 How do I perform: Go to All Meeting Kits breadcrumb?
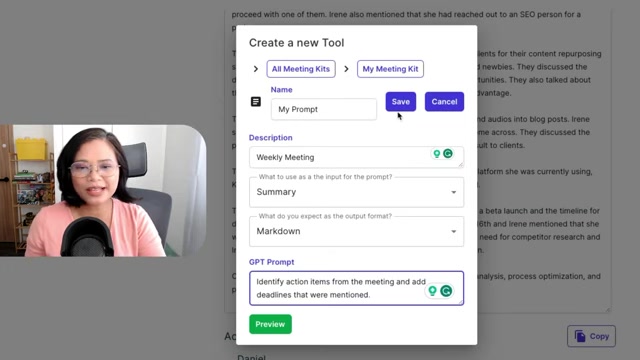pos(301,69)
